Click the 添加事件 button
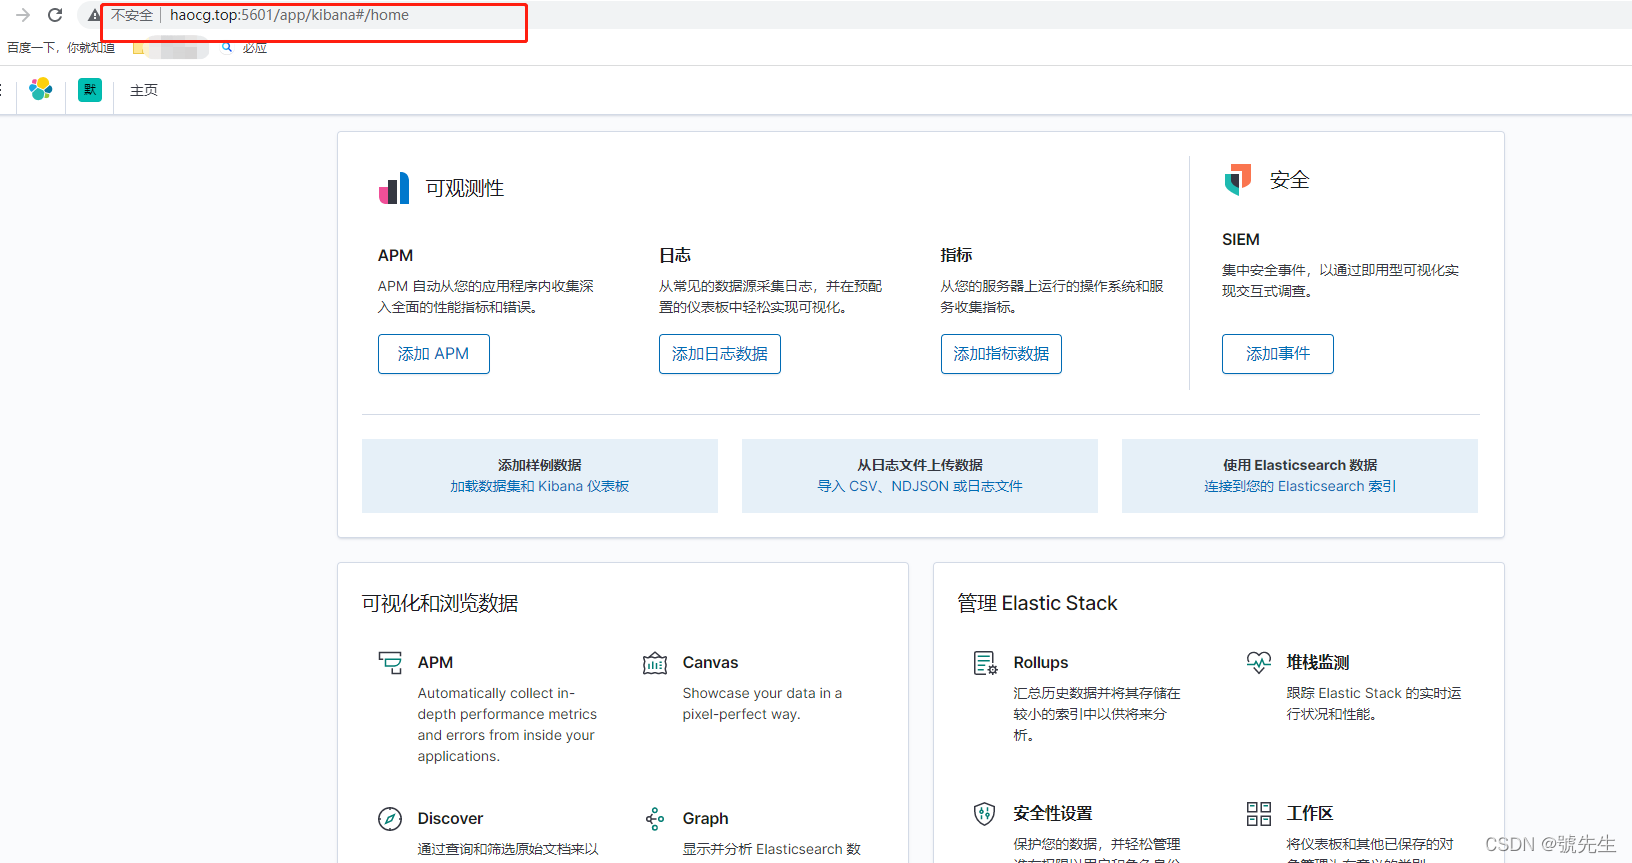1632x863 pixels. click(x=1278, y=354)
